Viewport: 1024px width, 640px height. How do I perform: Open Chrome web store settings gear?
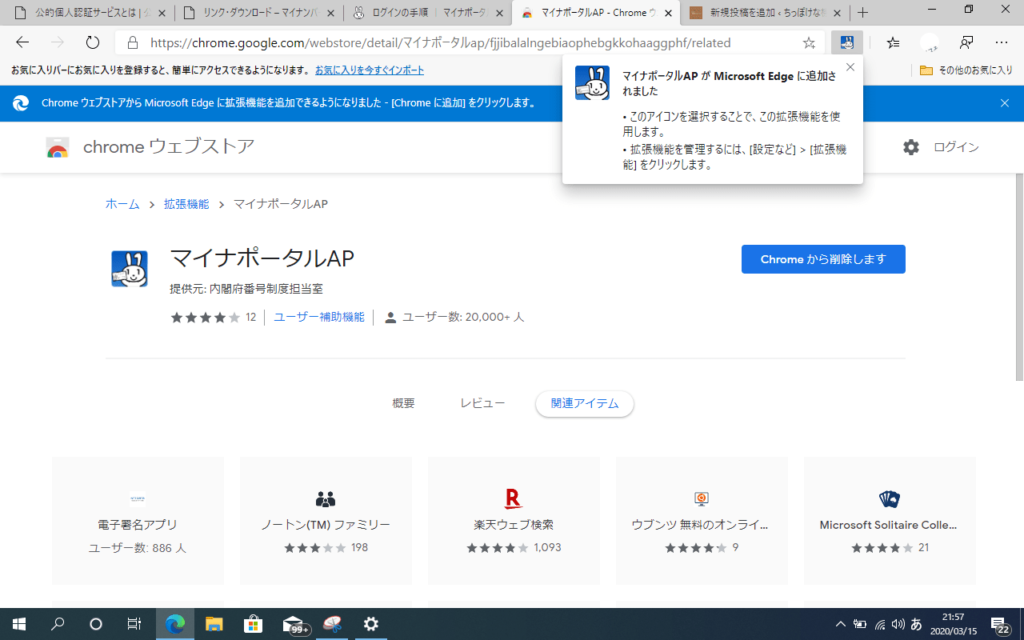(x=911, y=147)
